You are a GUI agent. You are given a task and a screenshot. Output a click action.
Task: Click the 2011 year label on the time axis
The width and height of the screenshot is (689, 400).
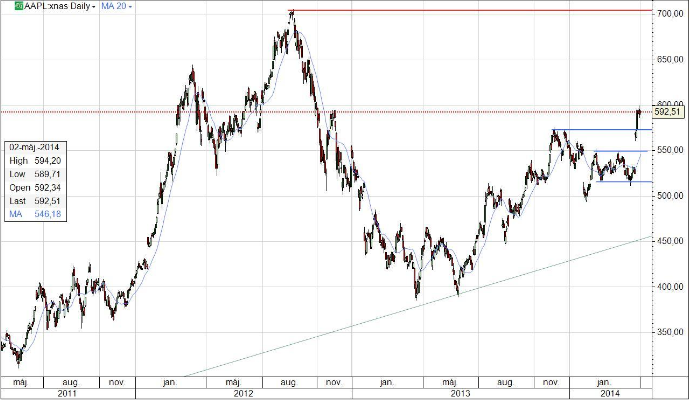click(67, 393)
